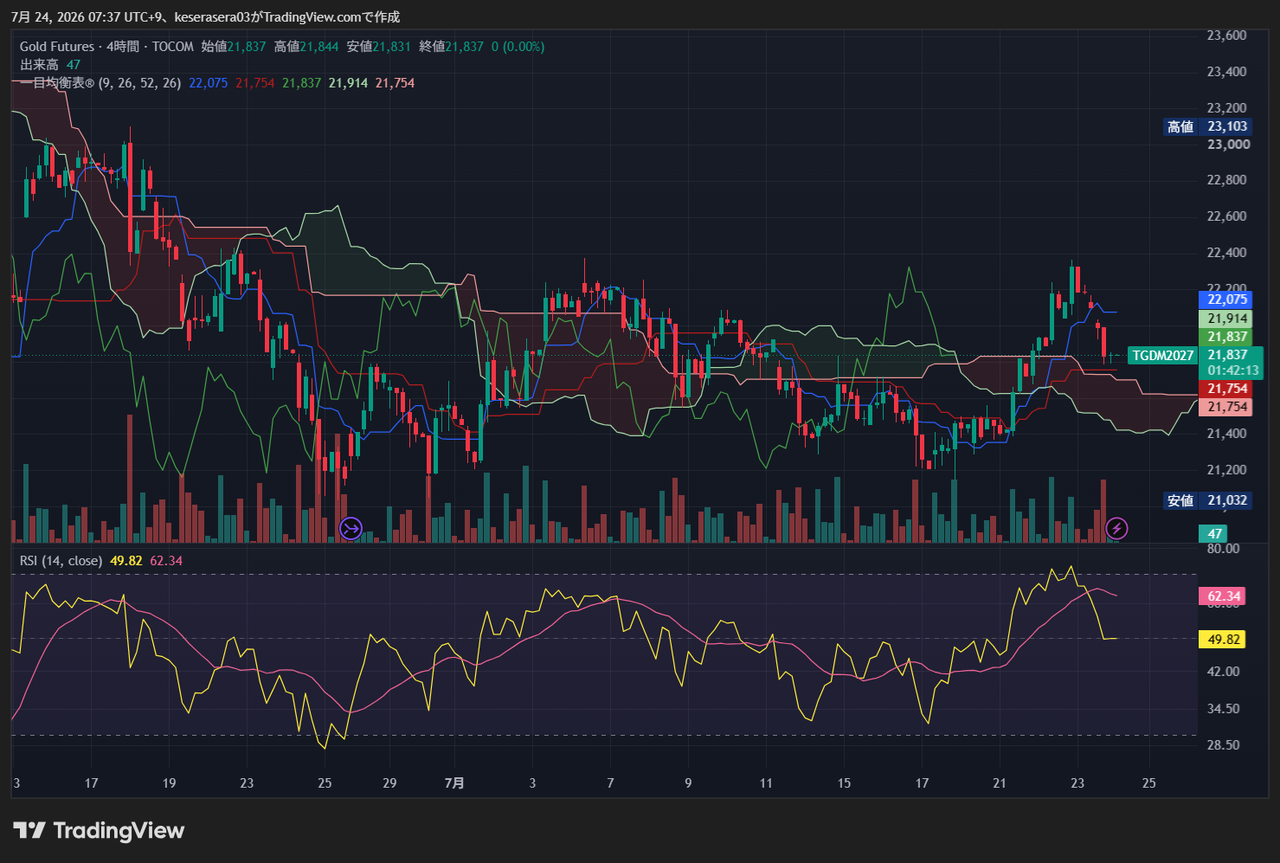Click red 21,754 value in Ichimoku legend

(x=255, y=83)
